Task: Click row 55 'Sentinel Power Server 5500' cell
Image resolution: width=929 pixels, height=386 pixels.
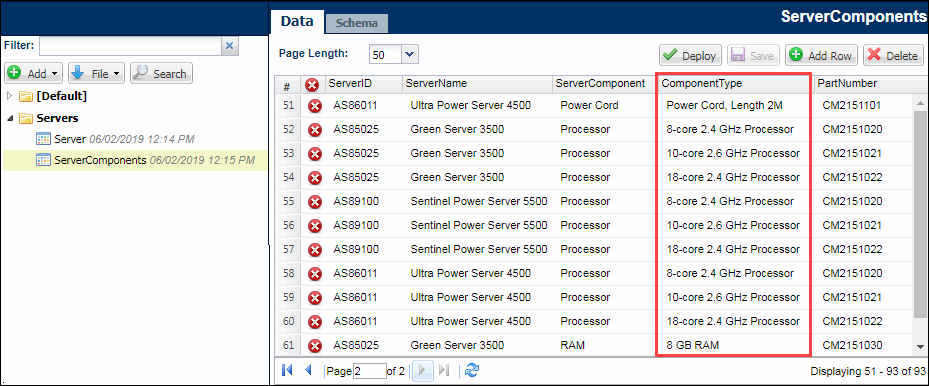Action: click(x=479, y=202)
